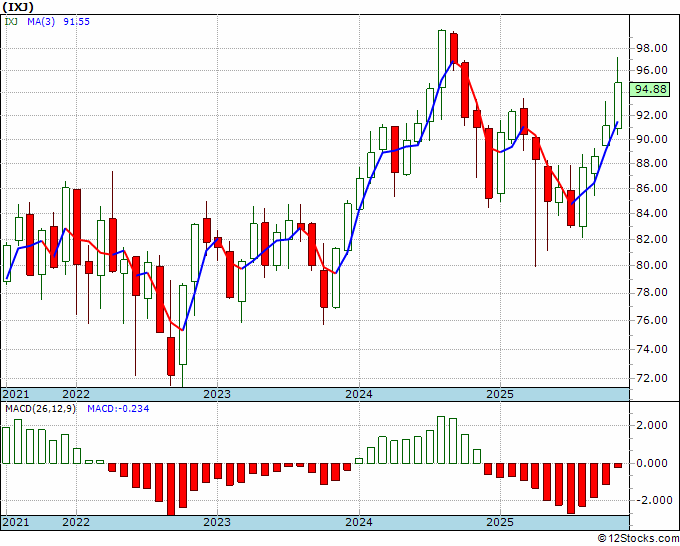This screenshot has width=680, height=546.
Task: Click the 82.00 price axis label
Action: click(x=651, y=239)
